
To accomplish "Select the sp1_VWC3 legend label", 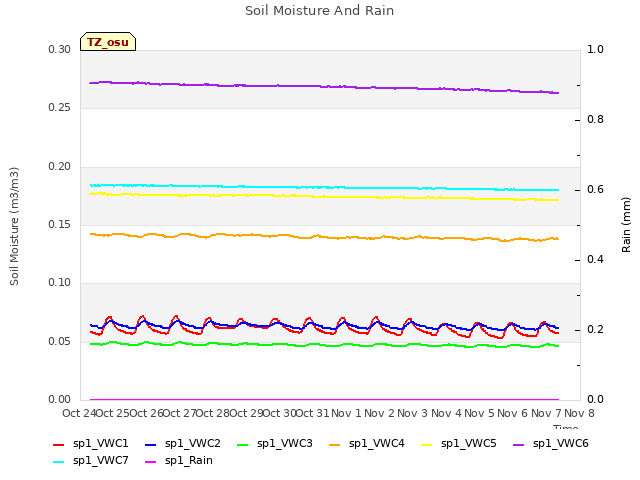I will [x=284, y=444].
